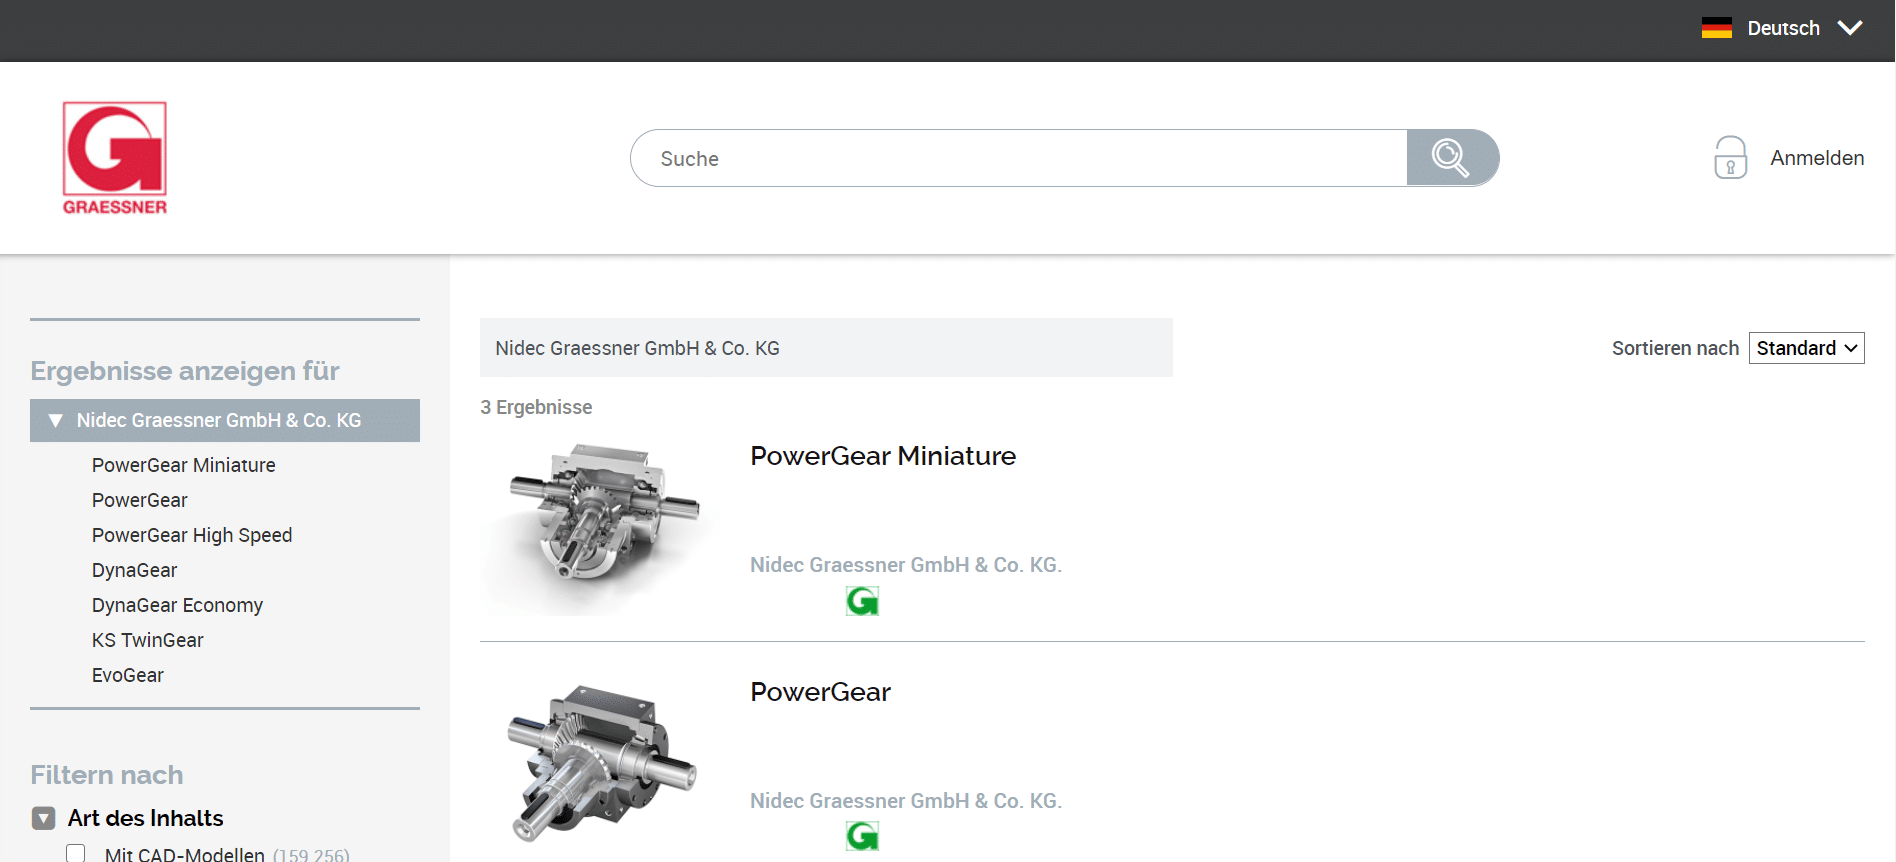Click the 3 Ergebnisse count text
The height and width of the screenshot is (862, 1896).
[536, 407]
